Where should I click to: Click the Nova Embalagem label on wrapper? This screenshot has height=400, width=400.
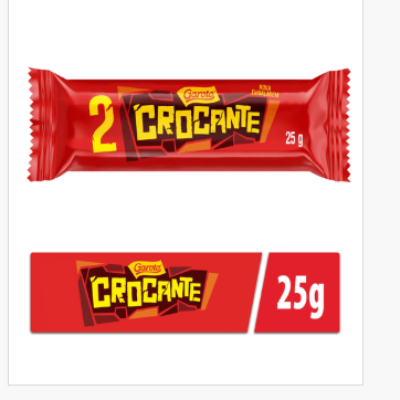tap(266, 92)
